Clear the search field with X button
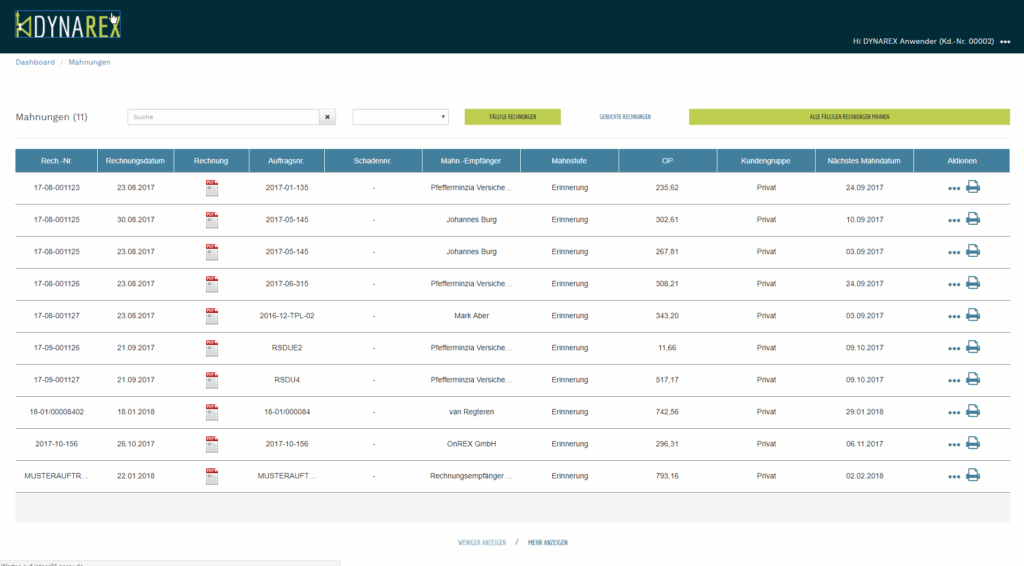This screenshot has height=566, width=1024. (328, 117)
